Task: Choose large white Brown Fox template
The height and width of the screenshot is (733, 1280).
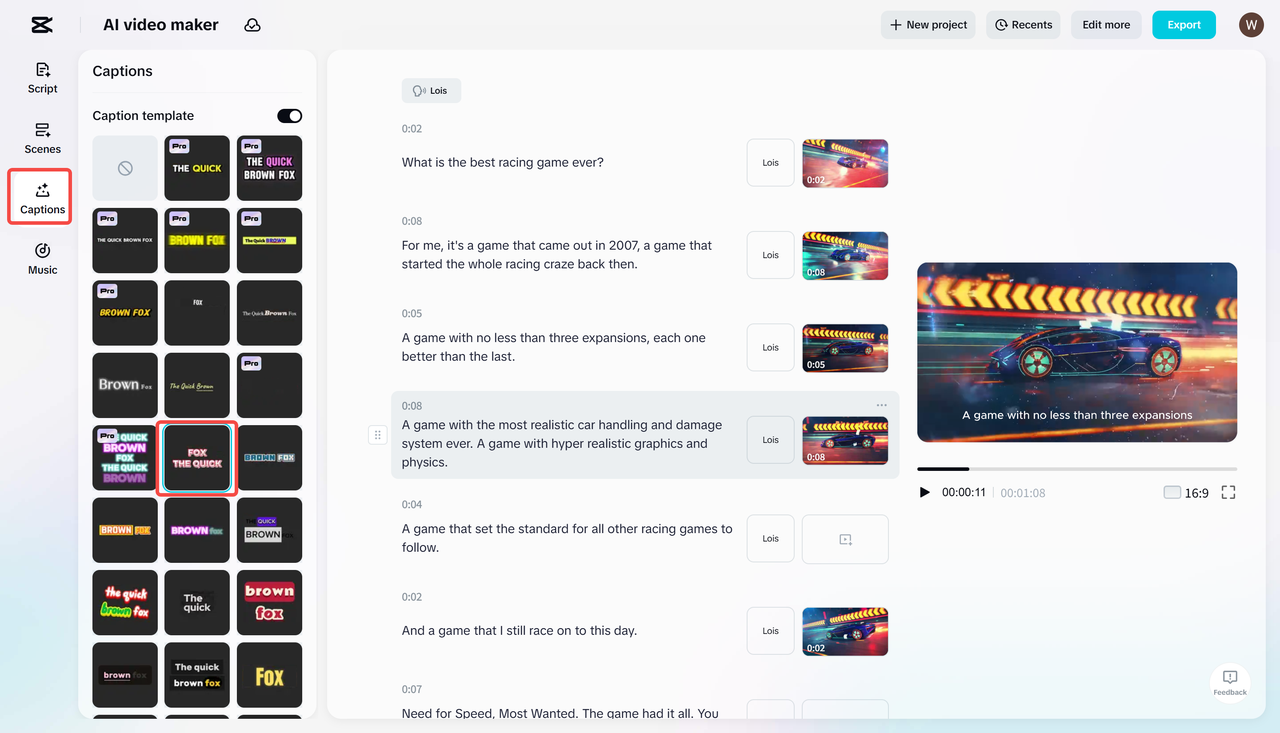Action: (x=125, y=385)
